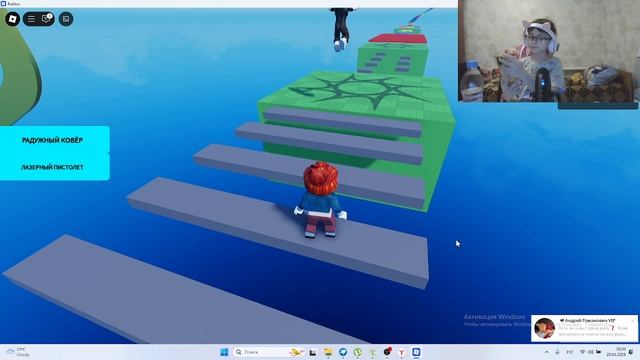Open the Telegram icon in taskbar
Image resolution: width=640 pixels, height=360 pixels.
(x=343, y=352)
